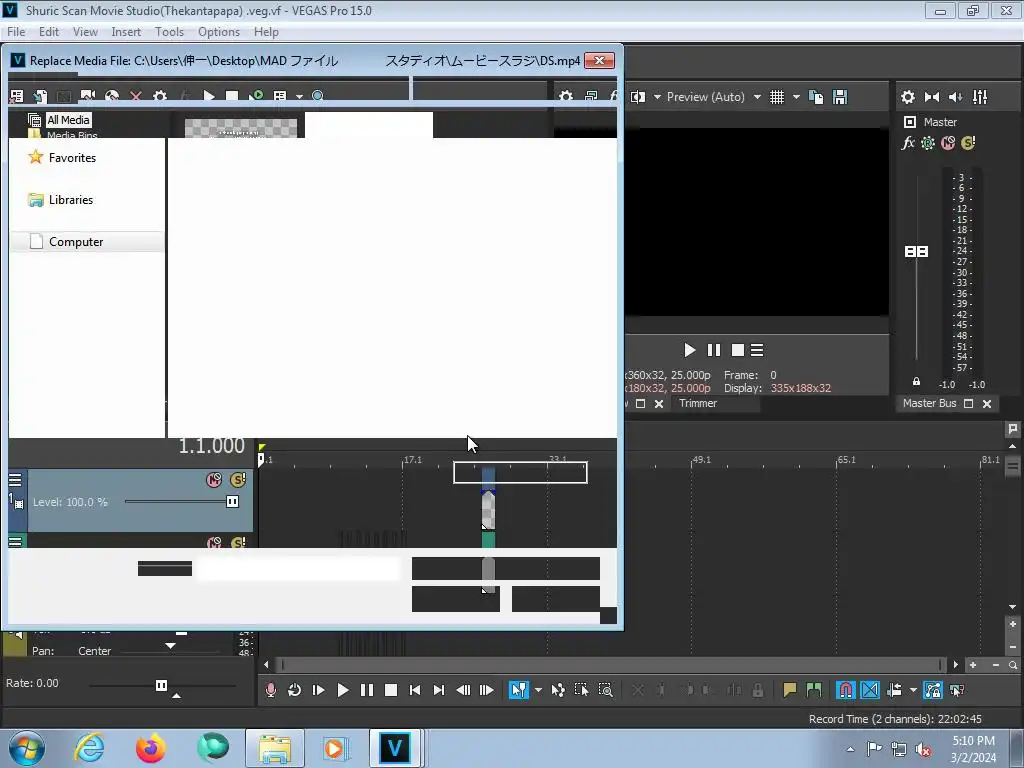Solo the Master bus
The image size is (1024, 768).
(x=968, y=143)
